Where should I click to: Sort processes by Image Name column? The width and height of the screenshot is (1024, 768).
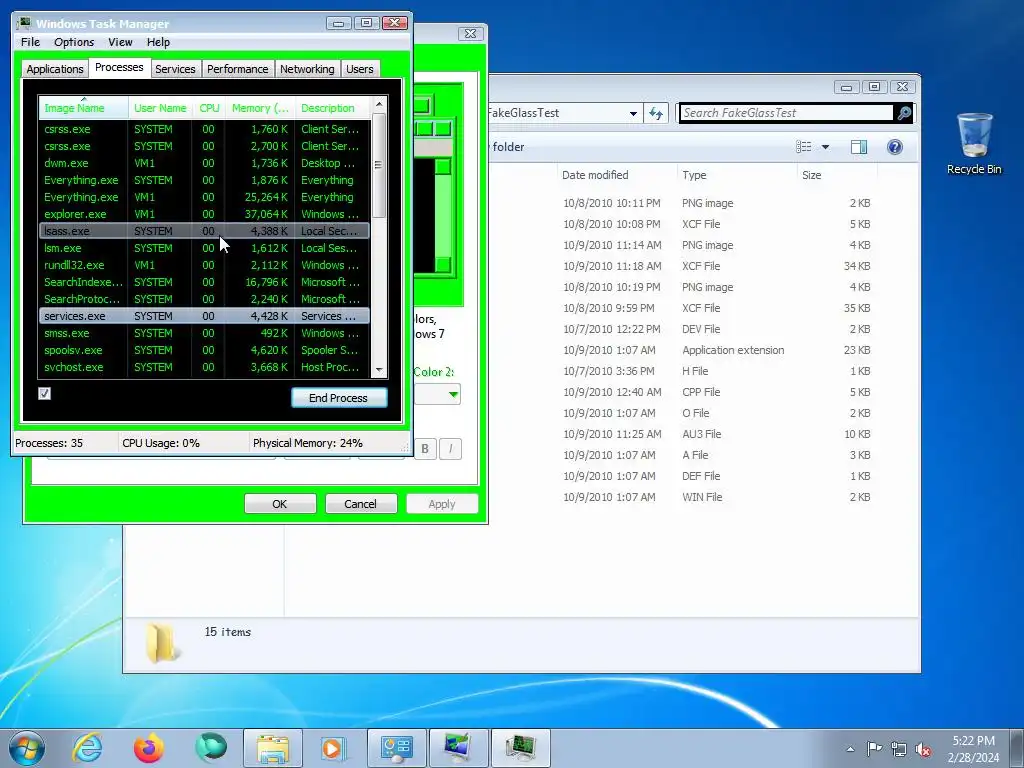tap(84, 108)
